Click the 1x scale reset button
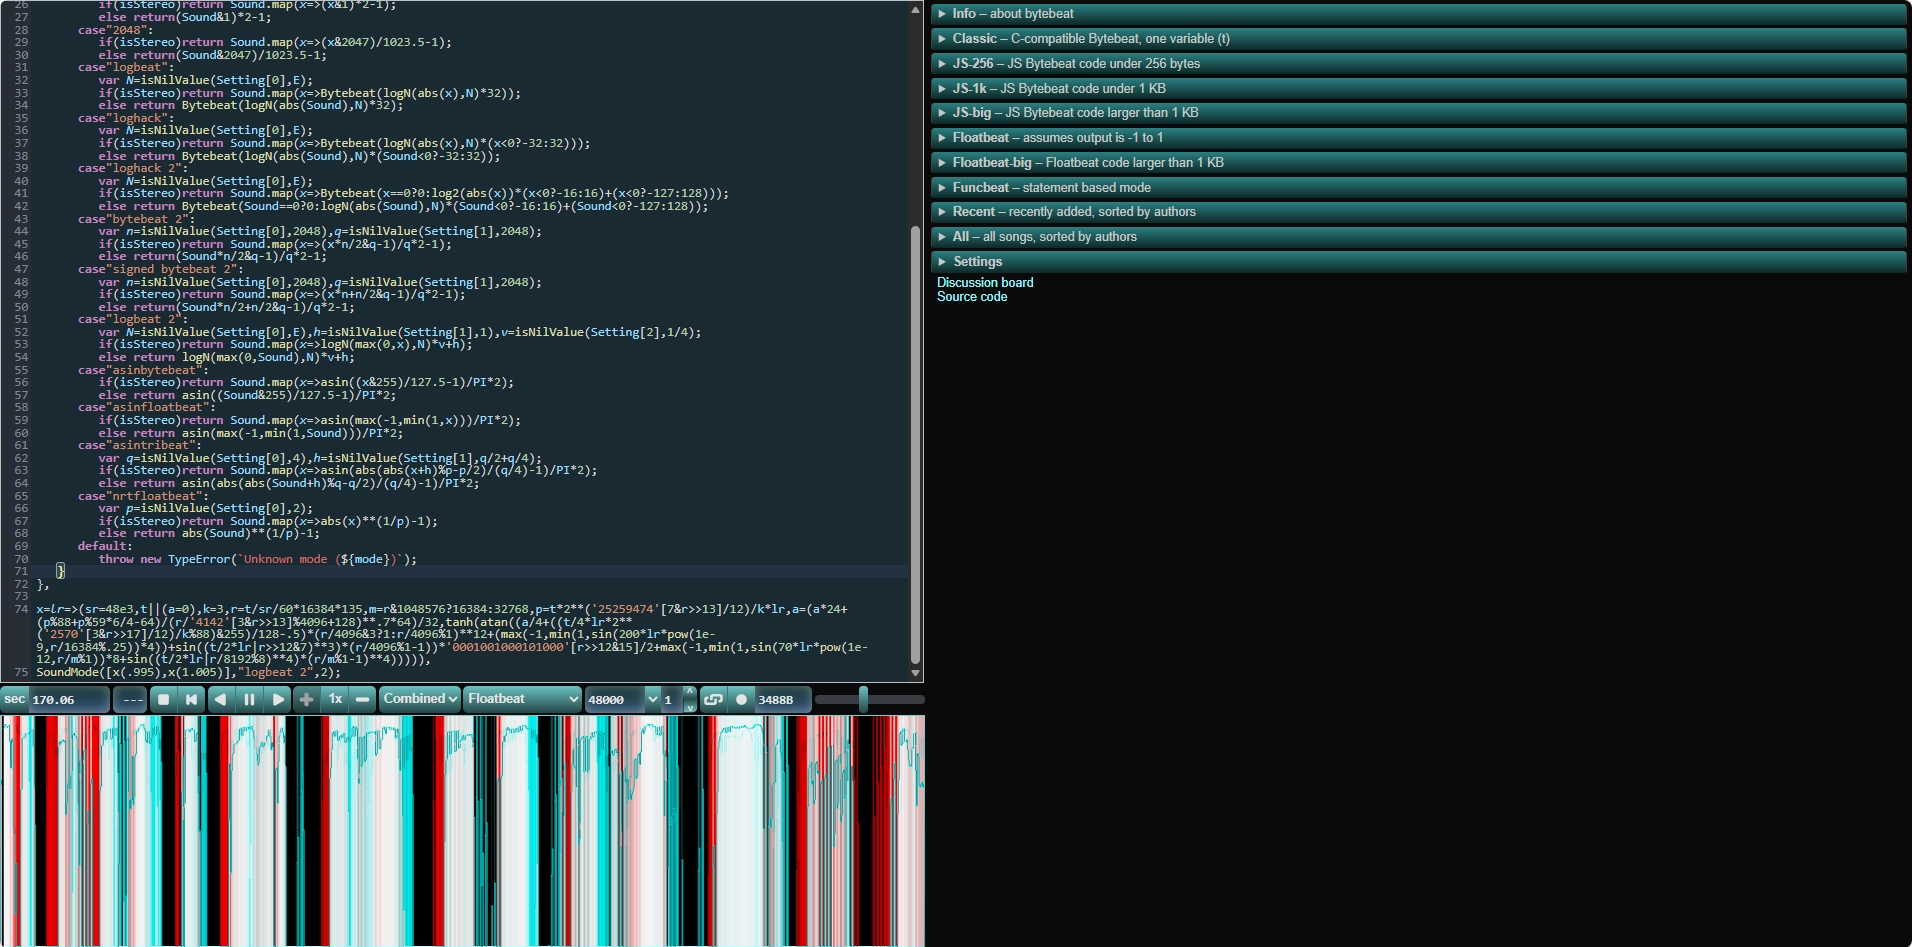 tap(336, 700)
